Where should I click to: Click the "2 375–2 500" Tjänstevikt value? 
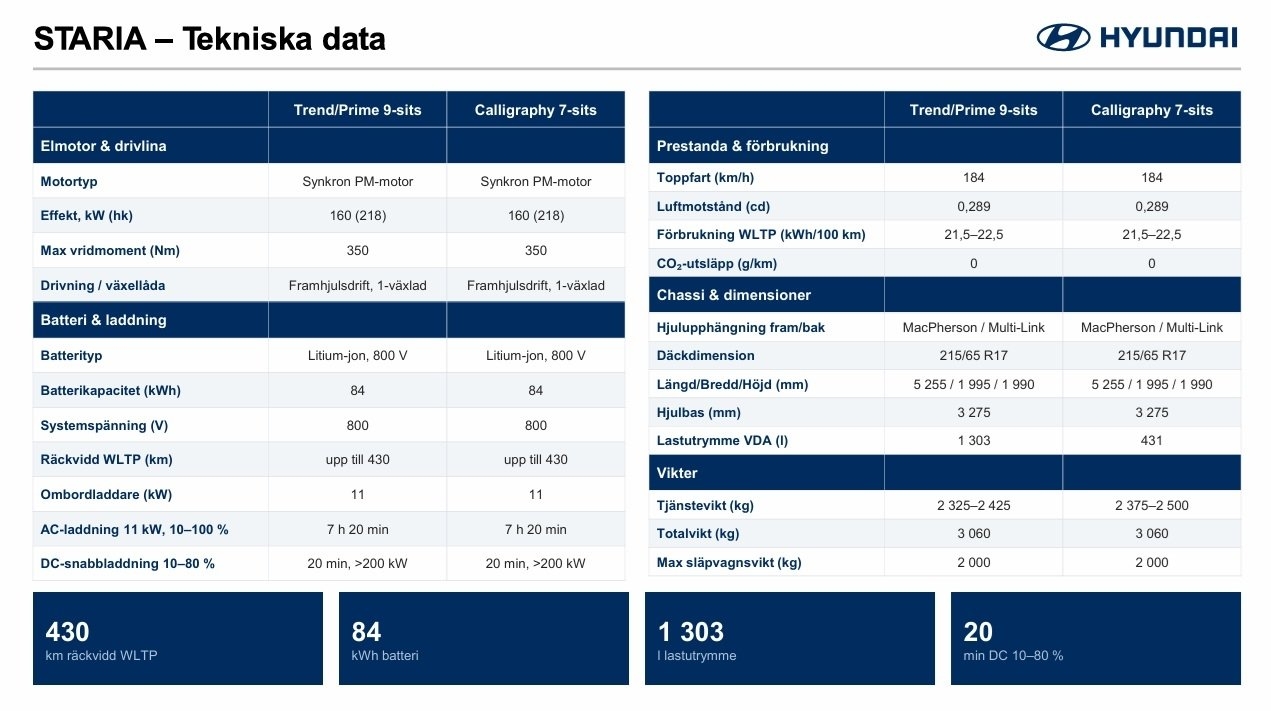1152,505
